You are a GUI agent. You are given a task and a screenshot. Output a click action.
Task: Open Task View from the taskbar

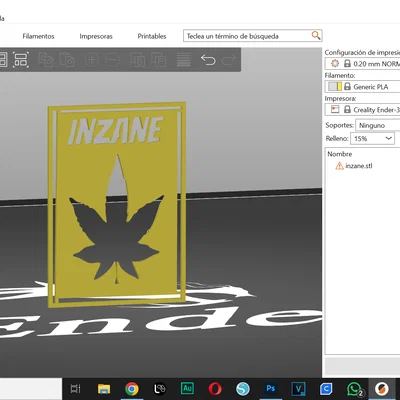(75, 389)
